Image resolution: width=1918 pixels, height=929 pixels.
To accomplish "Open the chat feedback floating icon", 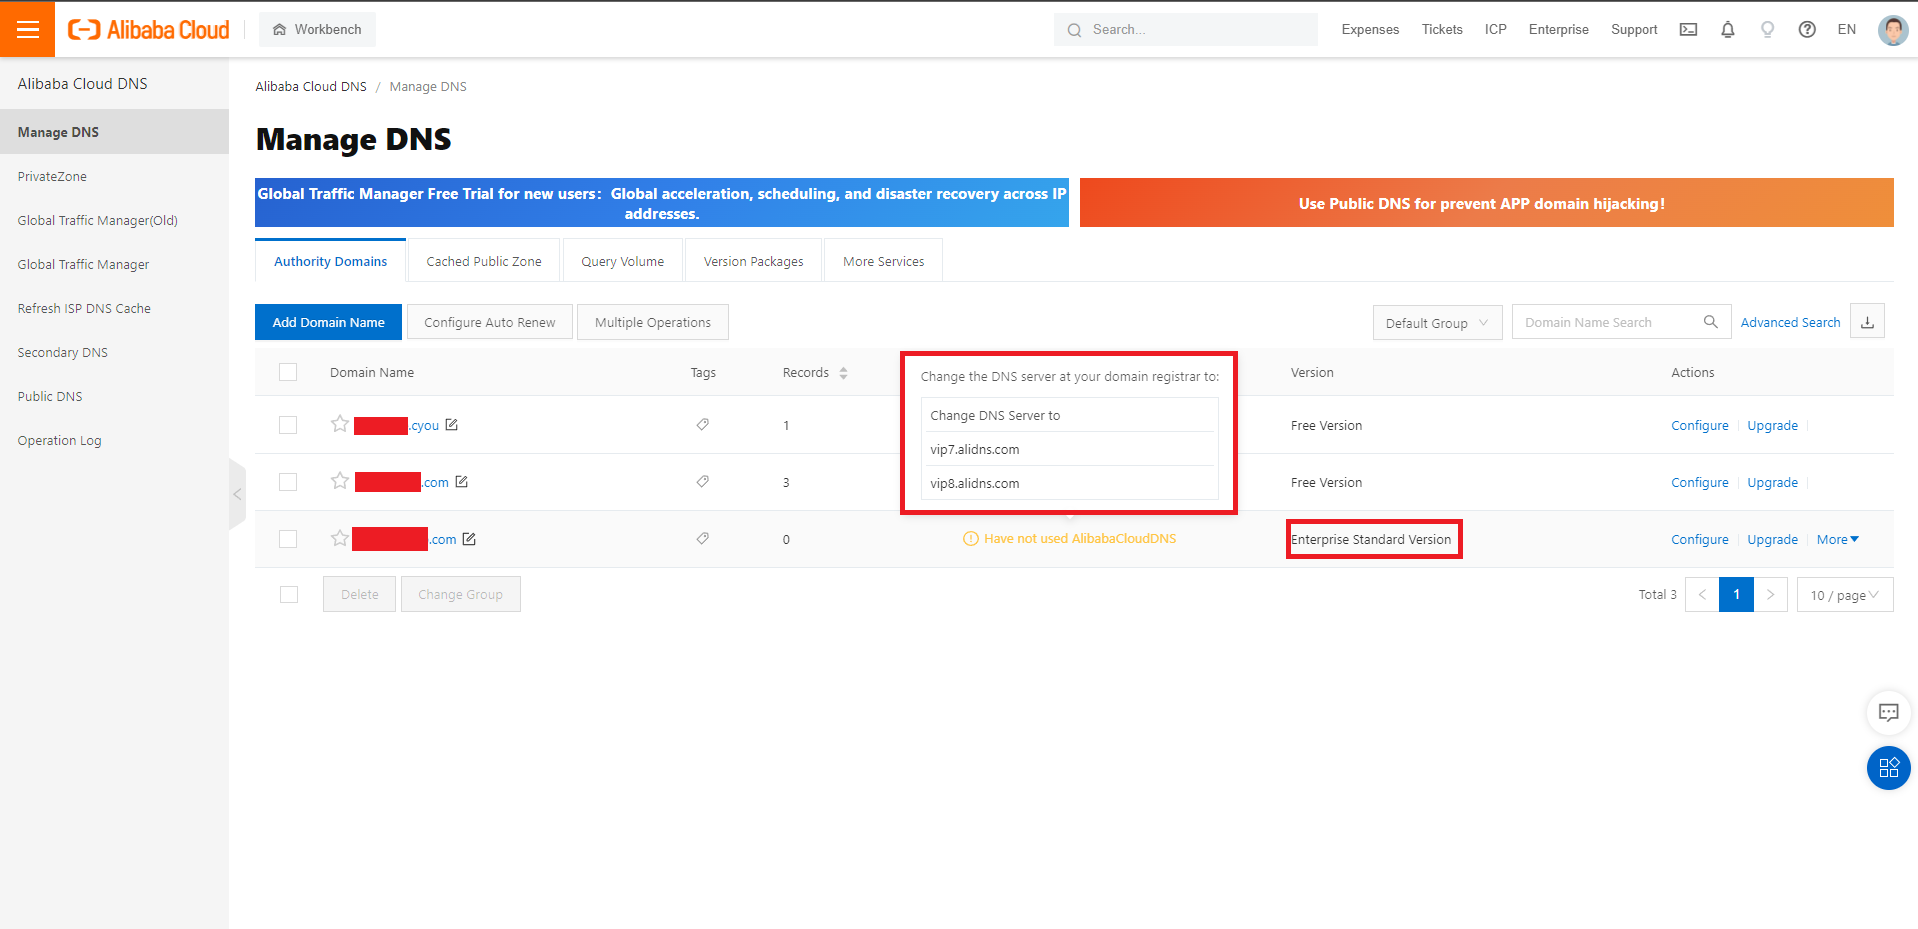I will click(x=1888, y=713).
